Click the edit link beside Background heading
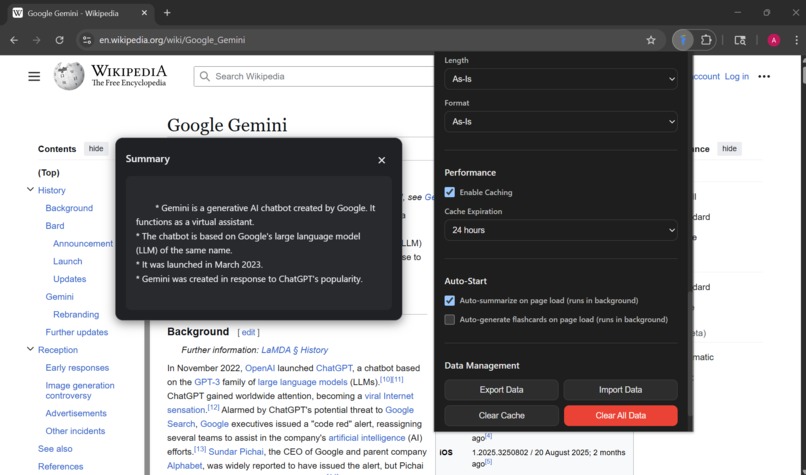806x475 pixels. coord(248,333)
